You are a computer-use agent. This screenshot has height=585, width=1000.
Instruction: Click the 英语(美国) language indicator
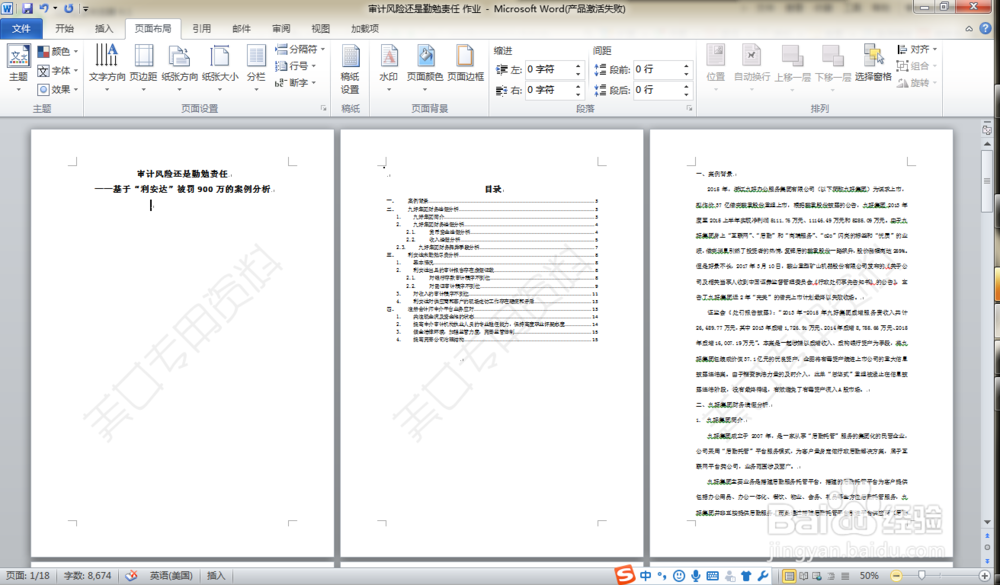[x=171, y=575]
